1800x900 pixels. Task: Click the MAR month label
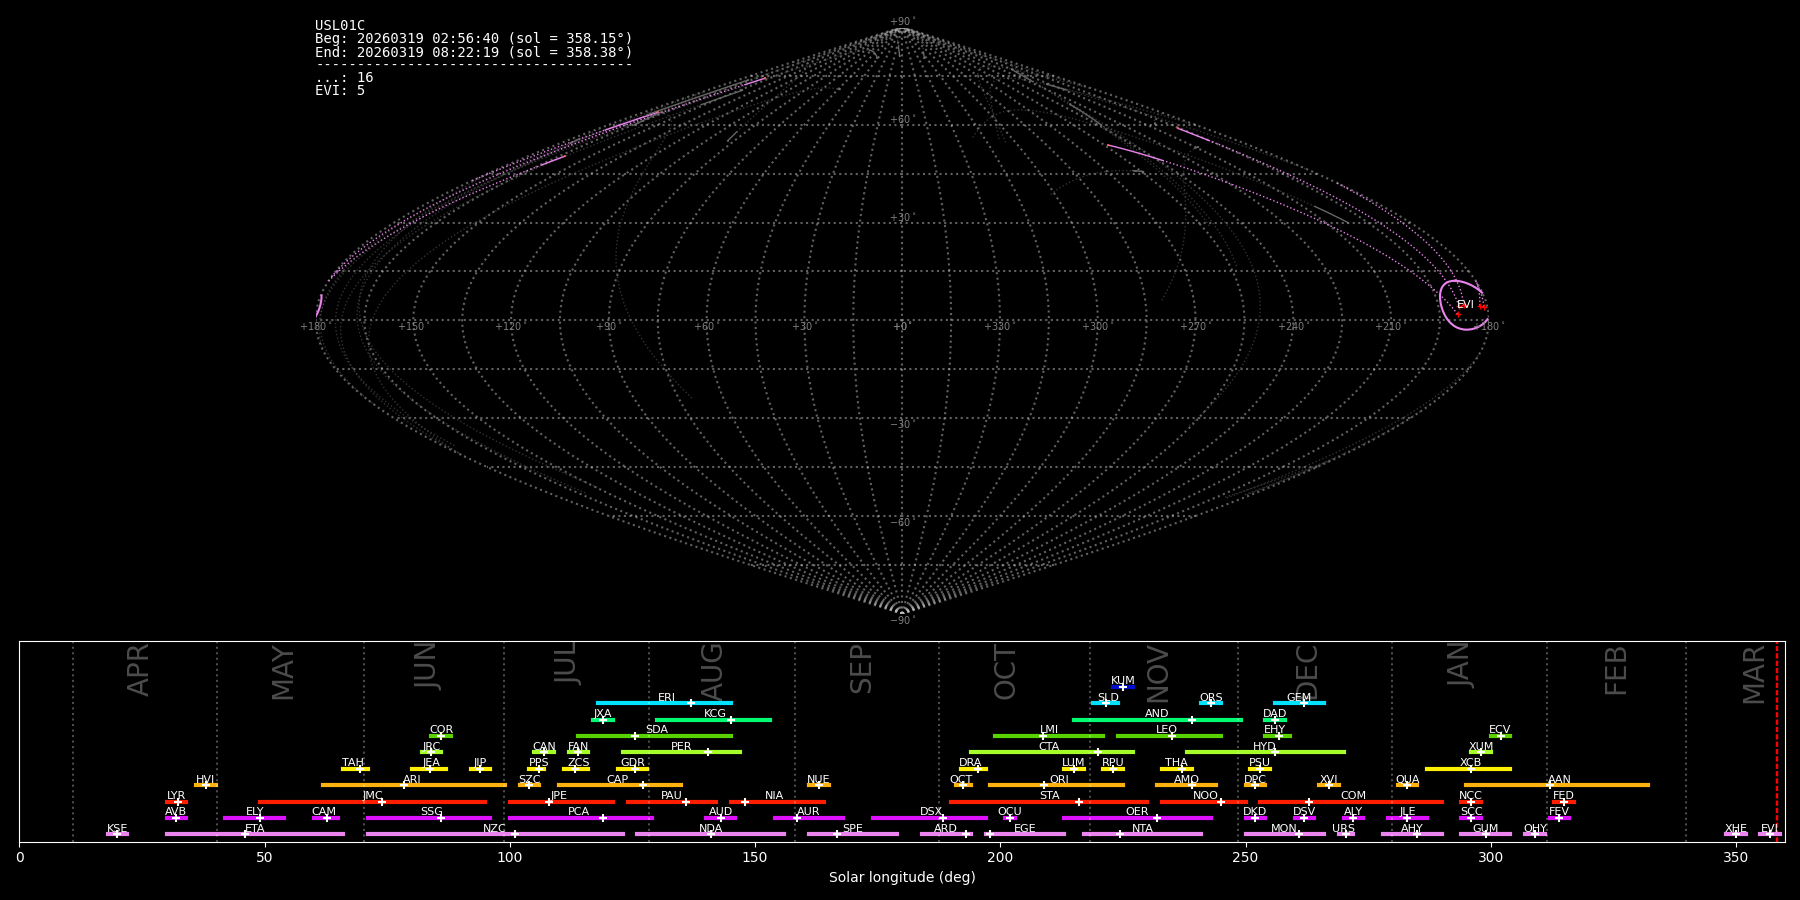1754,674
